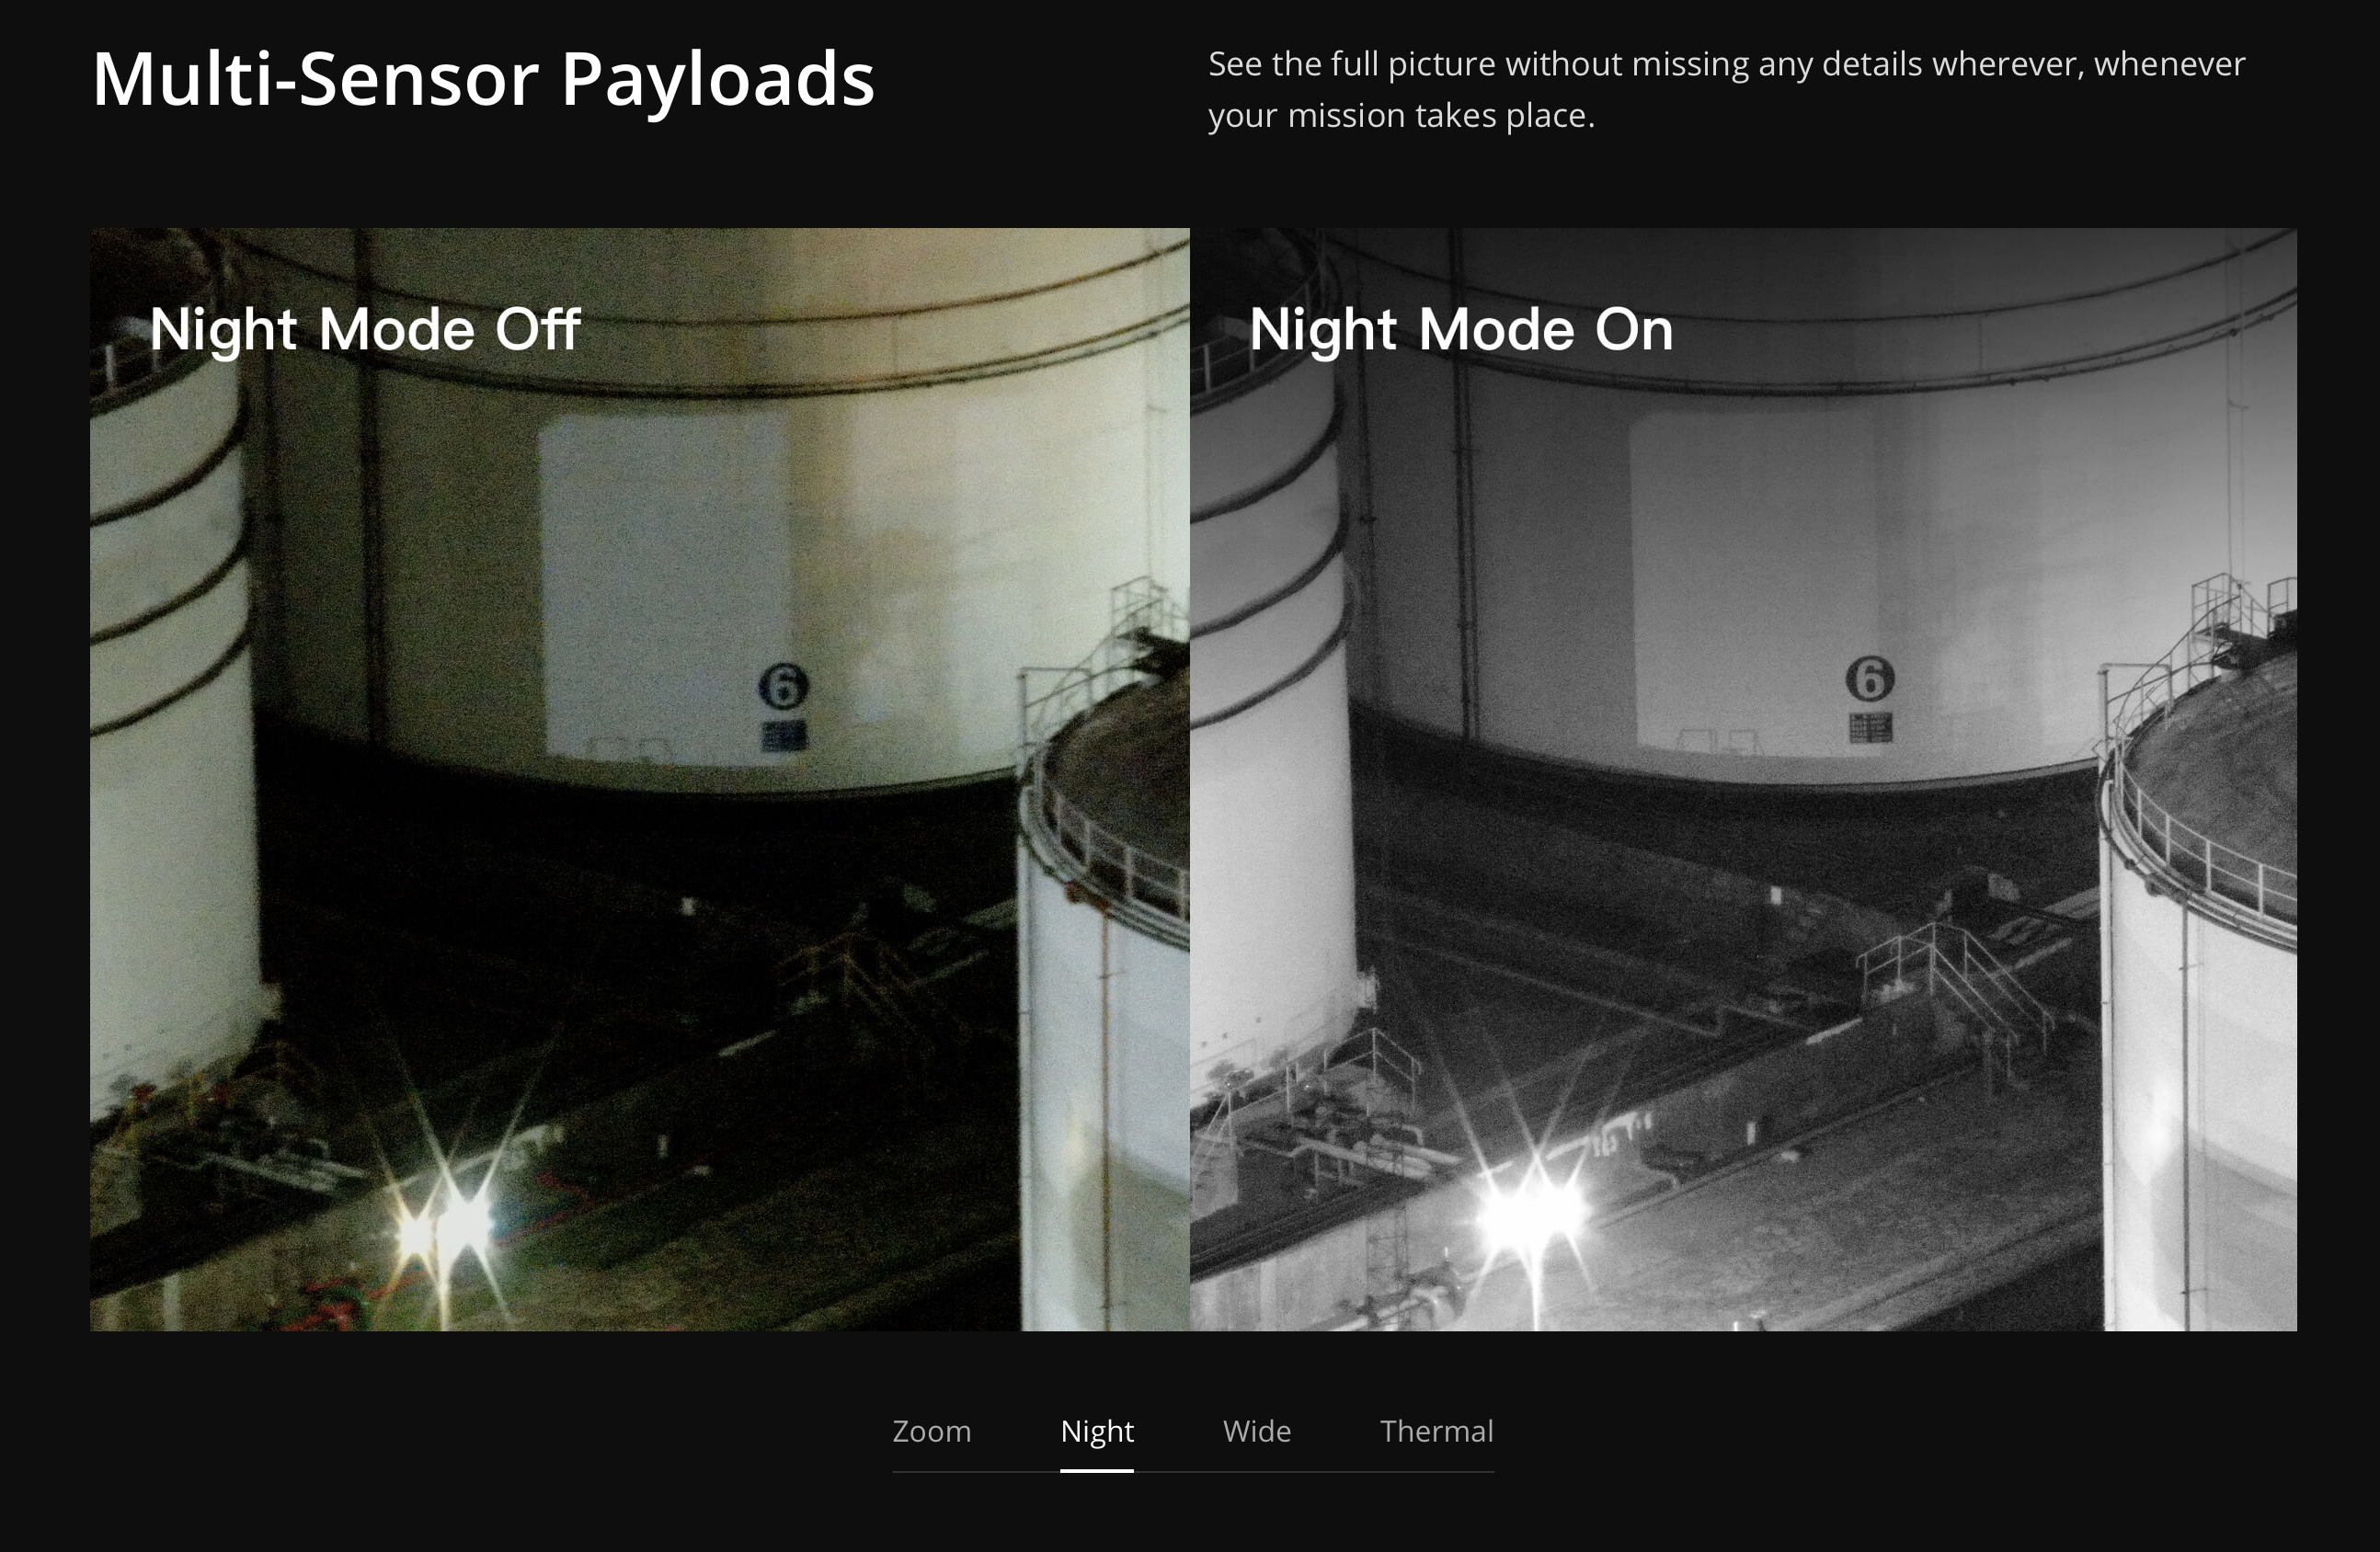Click the circled 6 marking in grayscale image
The height and width of the screenshot is (1552, 2380).
tap(1869, 678)
